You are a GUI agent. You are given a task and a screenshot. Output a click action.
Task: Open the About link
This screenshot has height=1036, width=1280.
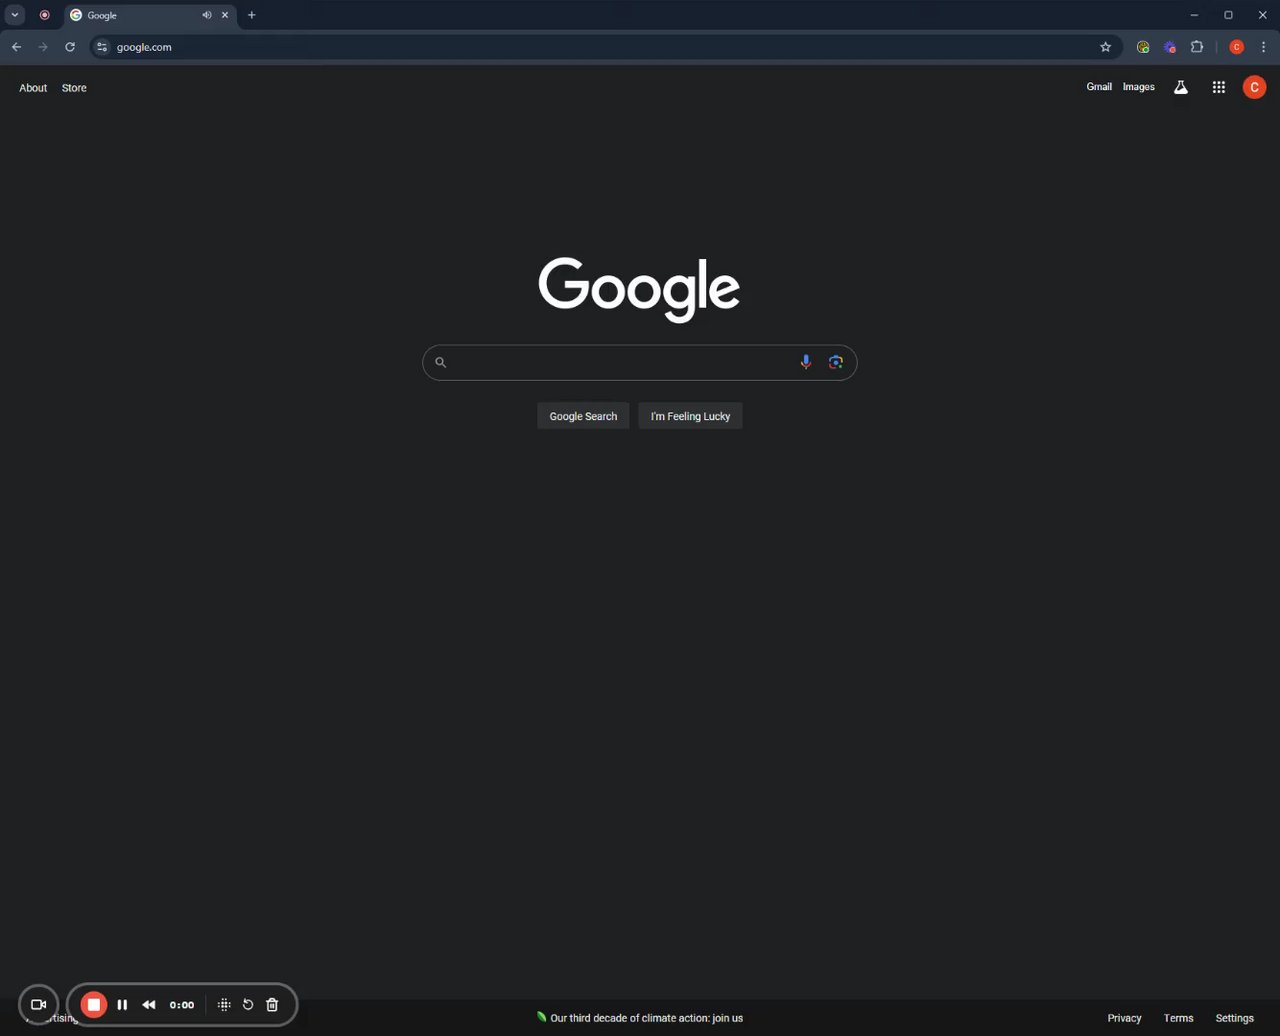(x=33, y=88)
